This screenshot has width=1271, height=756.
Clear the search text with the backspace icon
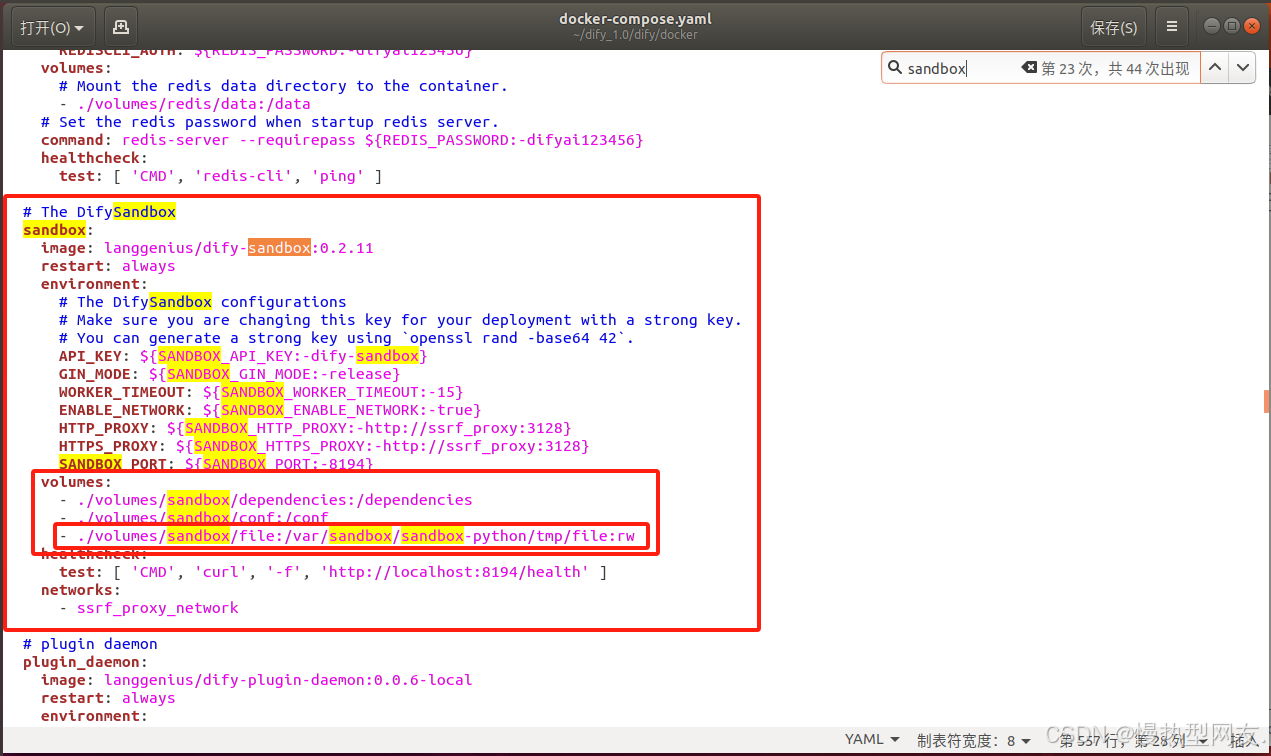[1029, 68]
